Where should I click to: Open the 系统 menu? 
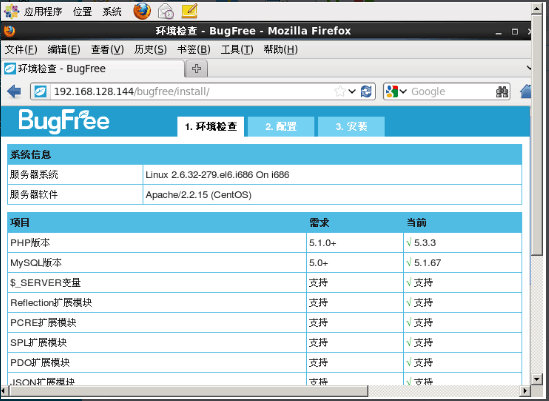click(x=112, y=12)
